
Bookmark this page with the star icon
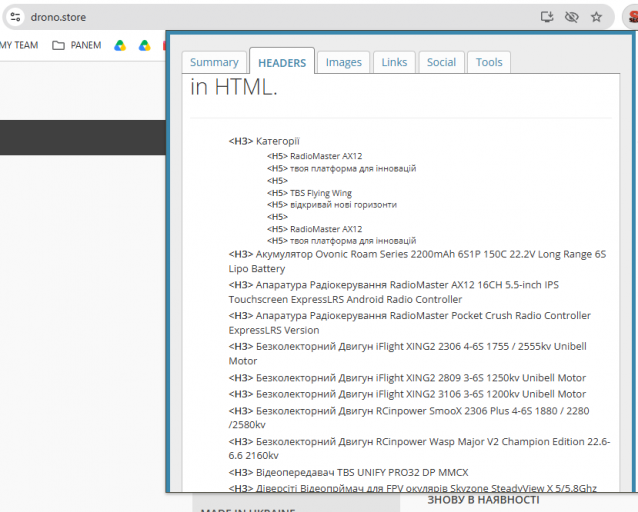[x=596, y=17]
